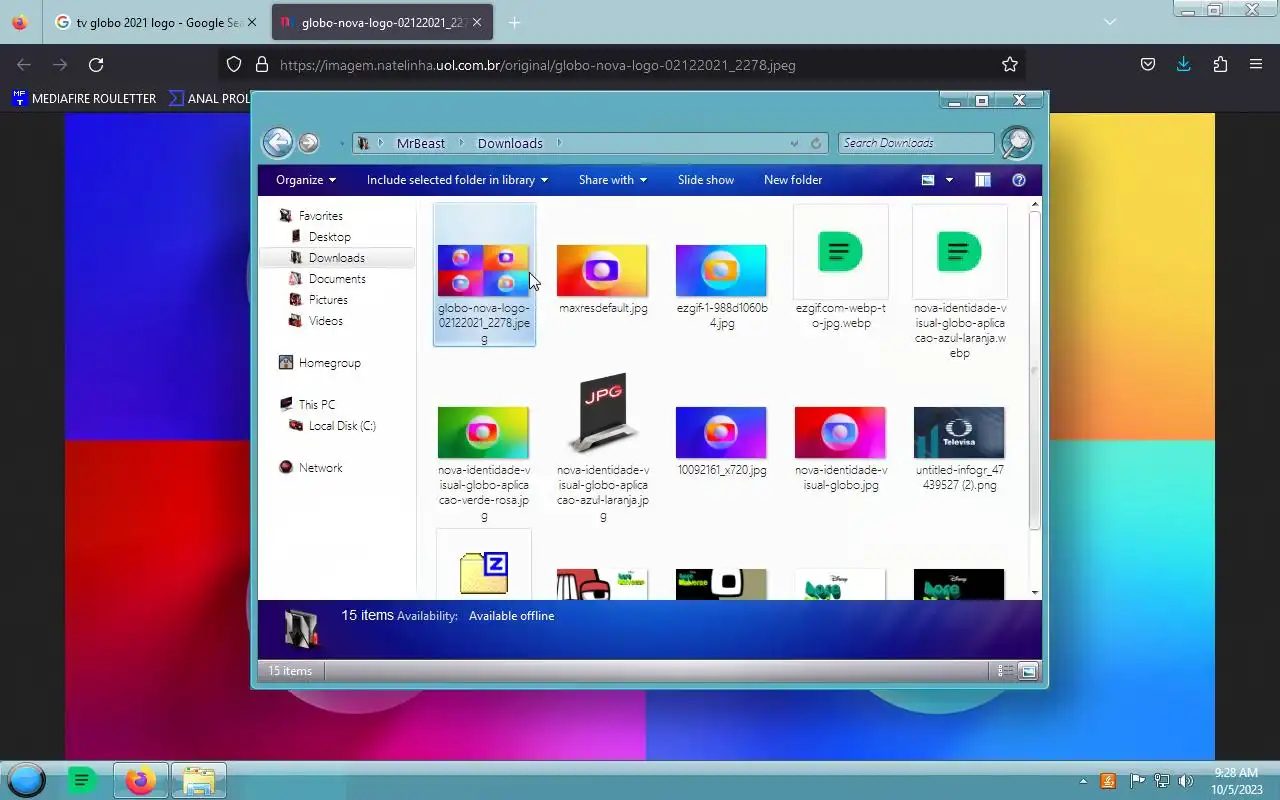Open Include selected folder in library dropdown
The width and height of the screenshot is (1280, 800).
[457, 180]
